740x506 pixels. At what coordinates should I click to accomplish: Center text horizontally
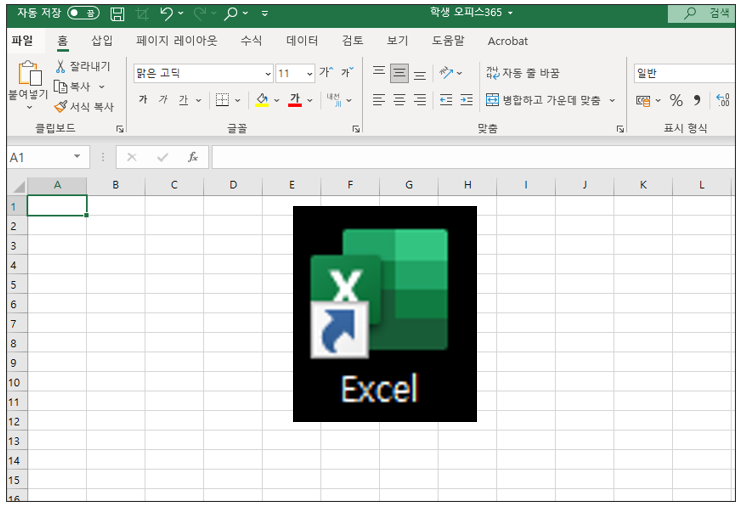click(x=399, y=100)
